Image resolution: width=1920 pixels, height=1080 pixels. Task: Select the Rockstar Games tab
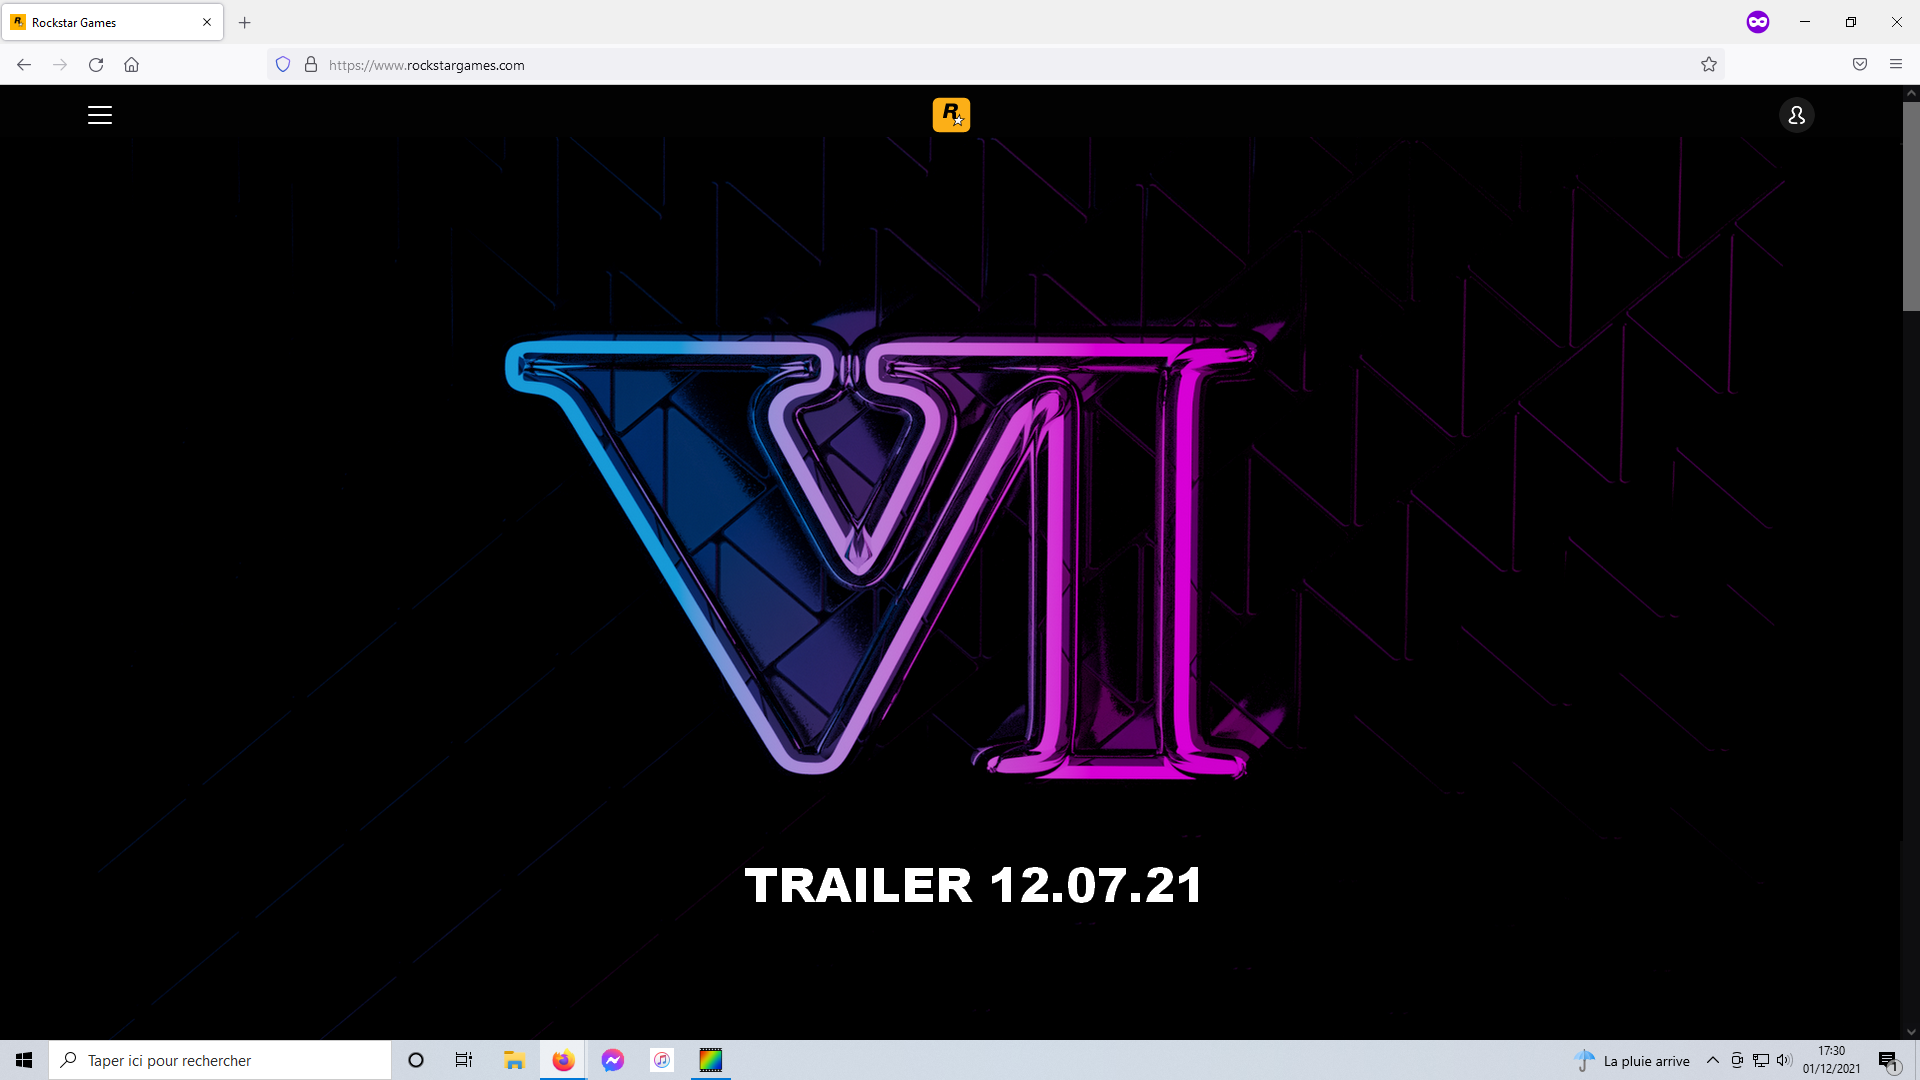[x=100, y=22]
